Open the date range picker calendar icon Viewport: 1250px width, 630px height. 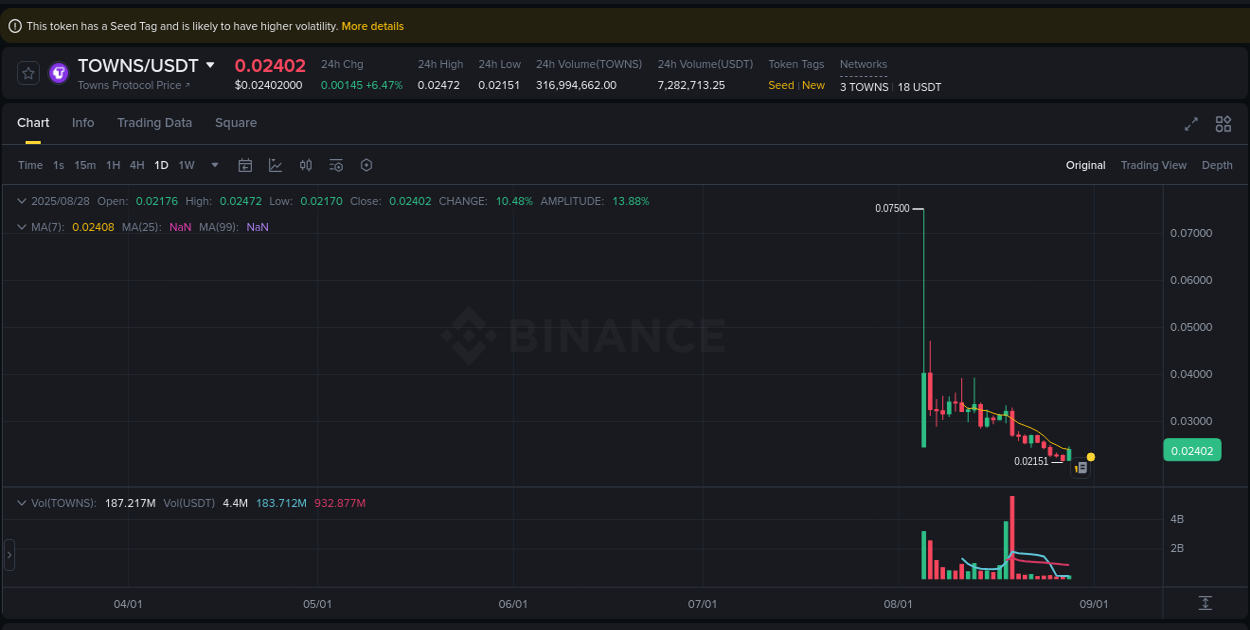point(245,165)
